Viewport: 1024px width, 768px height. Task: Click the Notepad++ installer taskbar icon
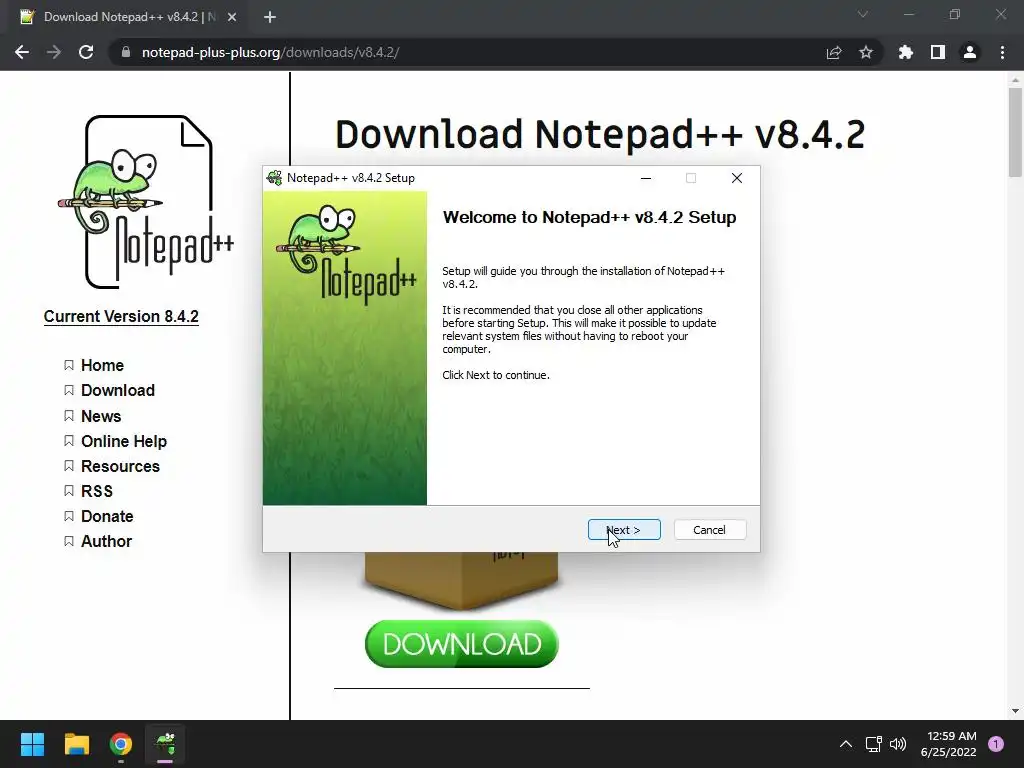(165, 744)
